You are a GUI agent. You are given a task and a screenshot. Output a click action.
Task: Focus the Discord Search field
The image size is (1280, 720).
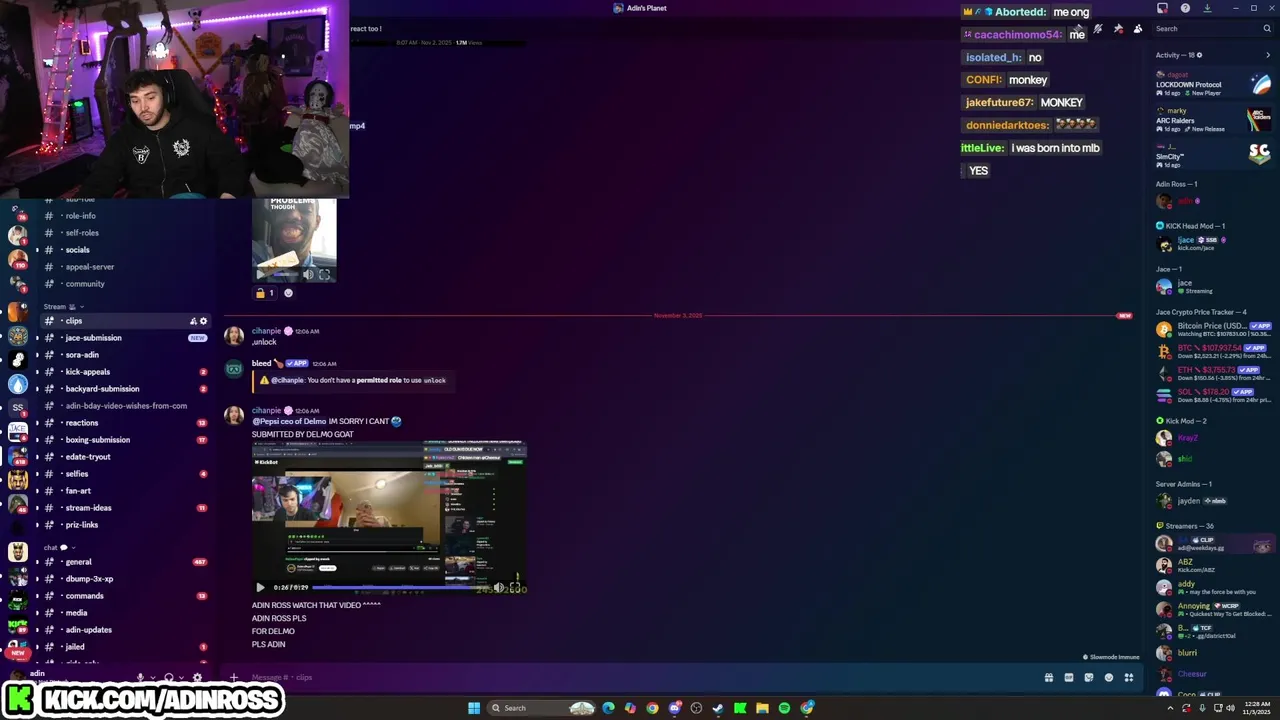(x=1212, y=29)
